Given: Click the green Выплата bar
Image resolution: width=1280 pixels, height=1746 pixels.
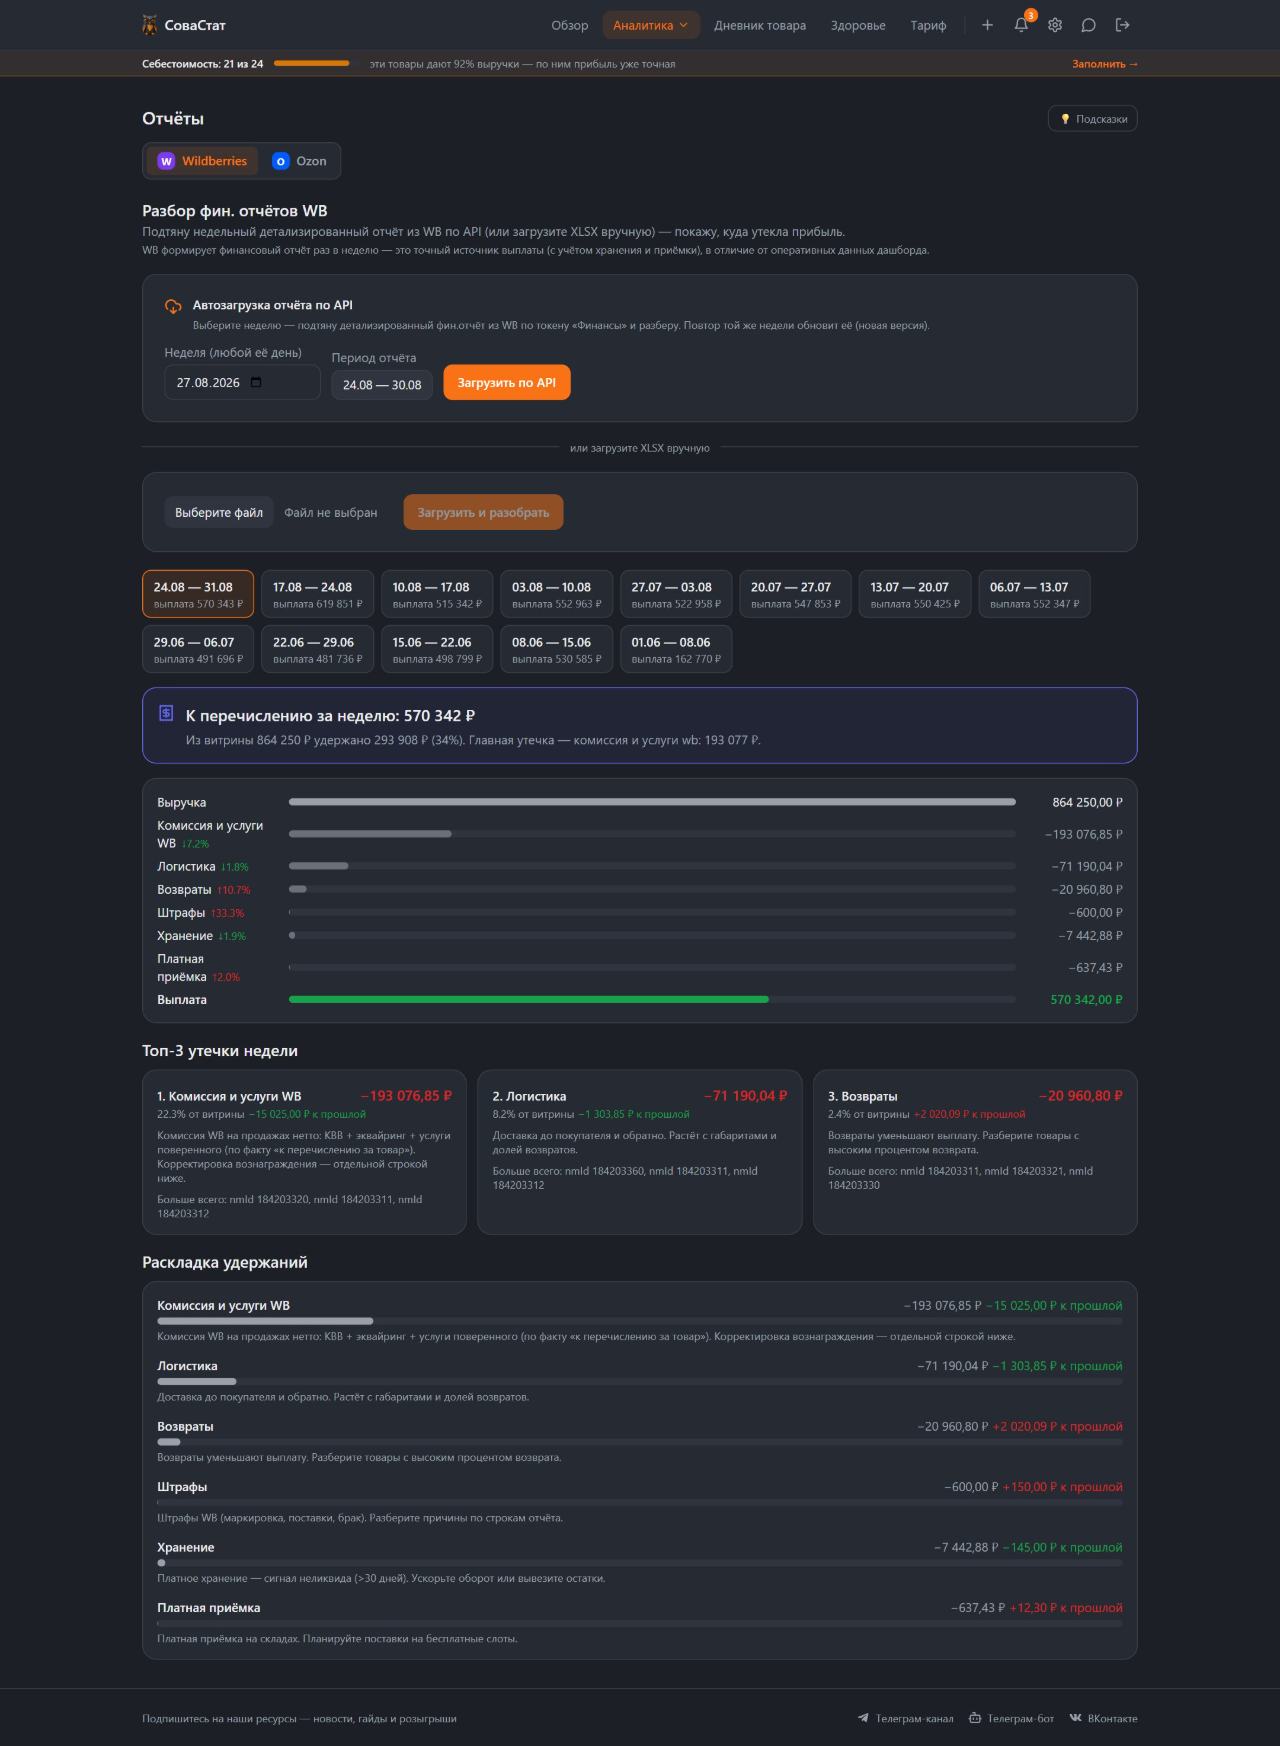Looking at the screenshot, I should tap(529, 999).
